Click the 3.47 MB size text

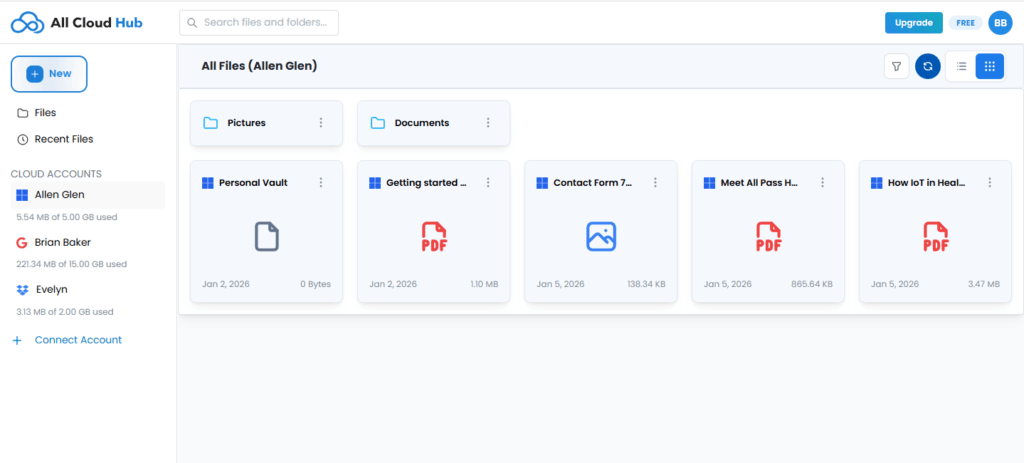point(984,284)
